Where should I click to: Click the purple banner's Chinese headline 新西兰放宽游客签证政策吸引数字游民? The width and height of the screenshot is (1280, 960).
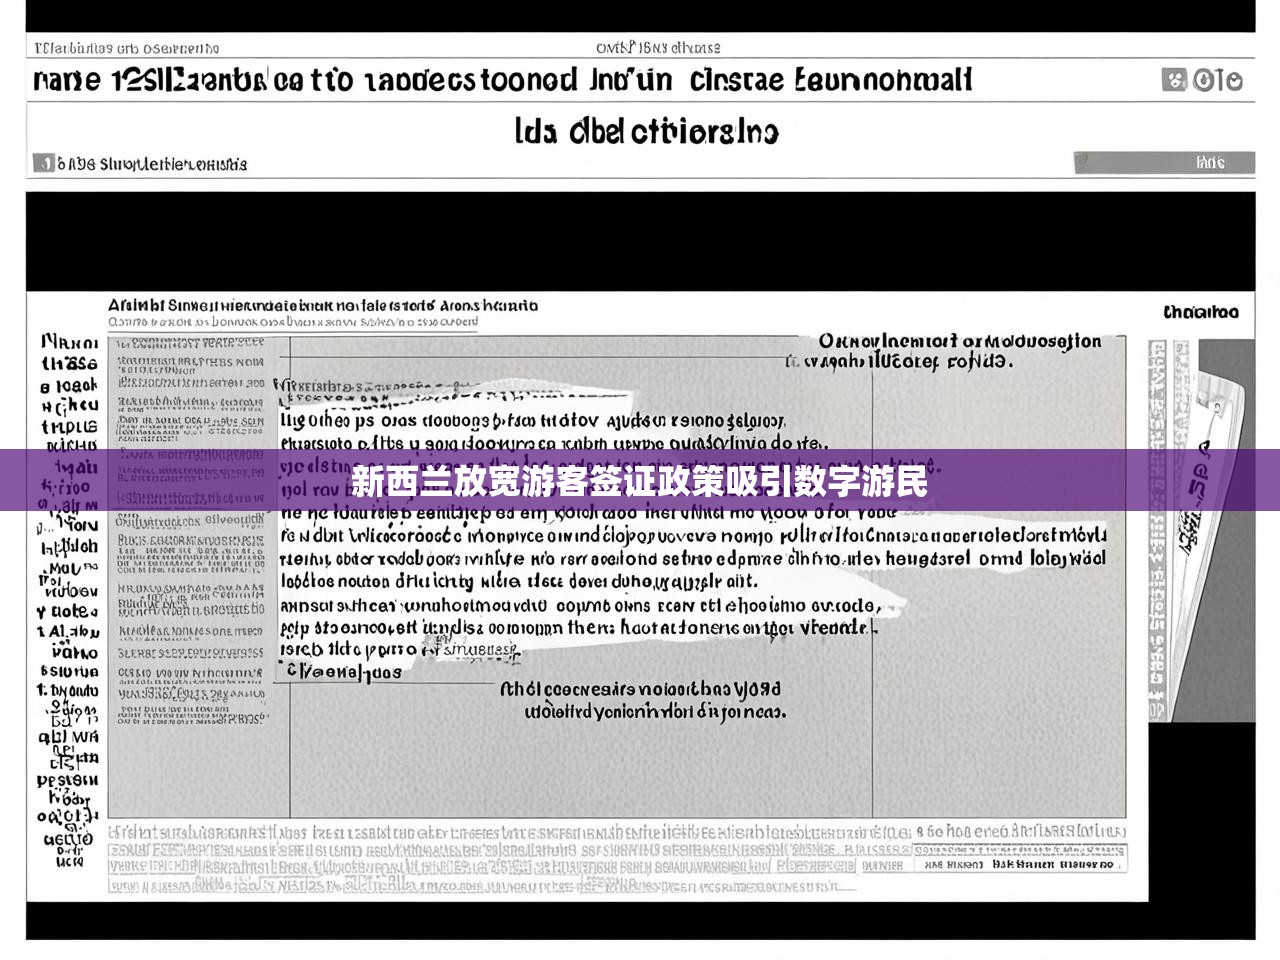coord(639,482)
